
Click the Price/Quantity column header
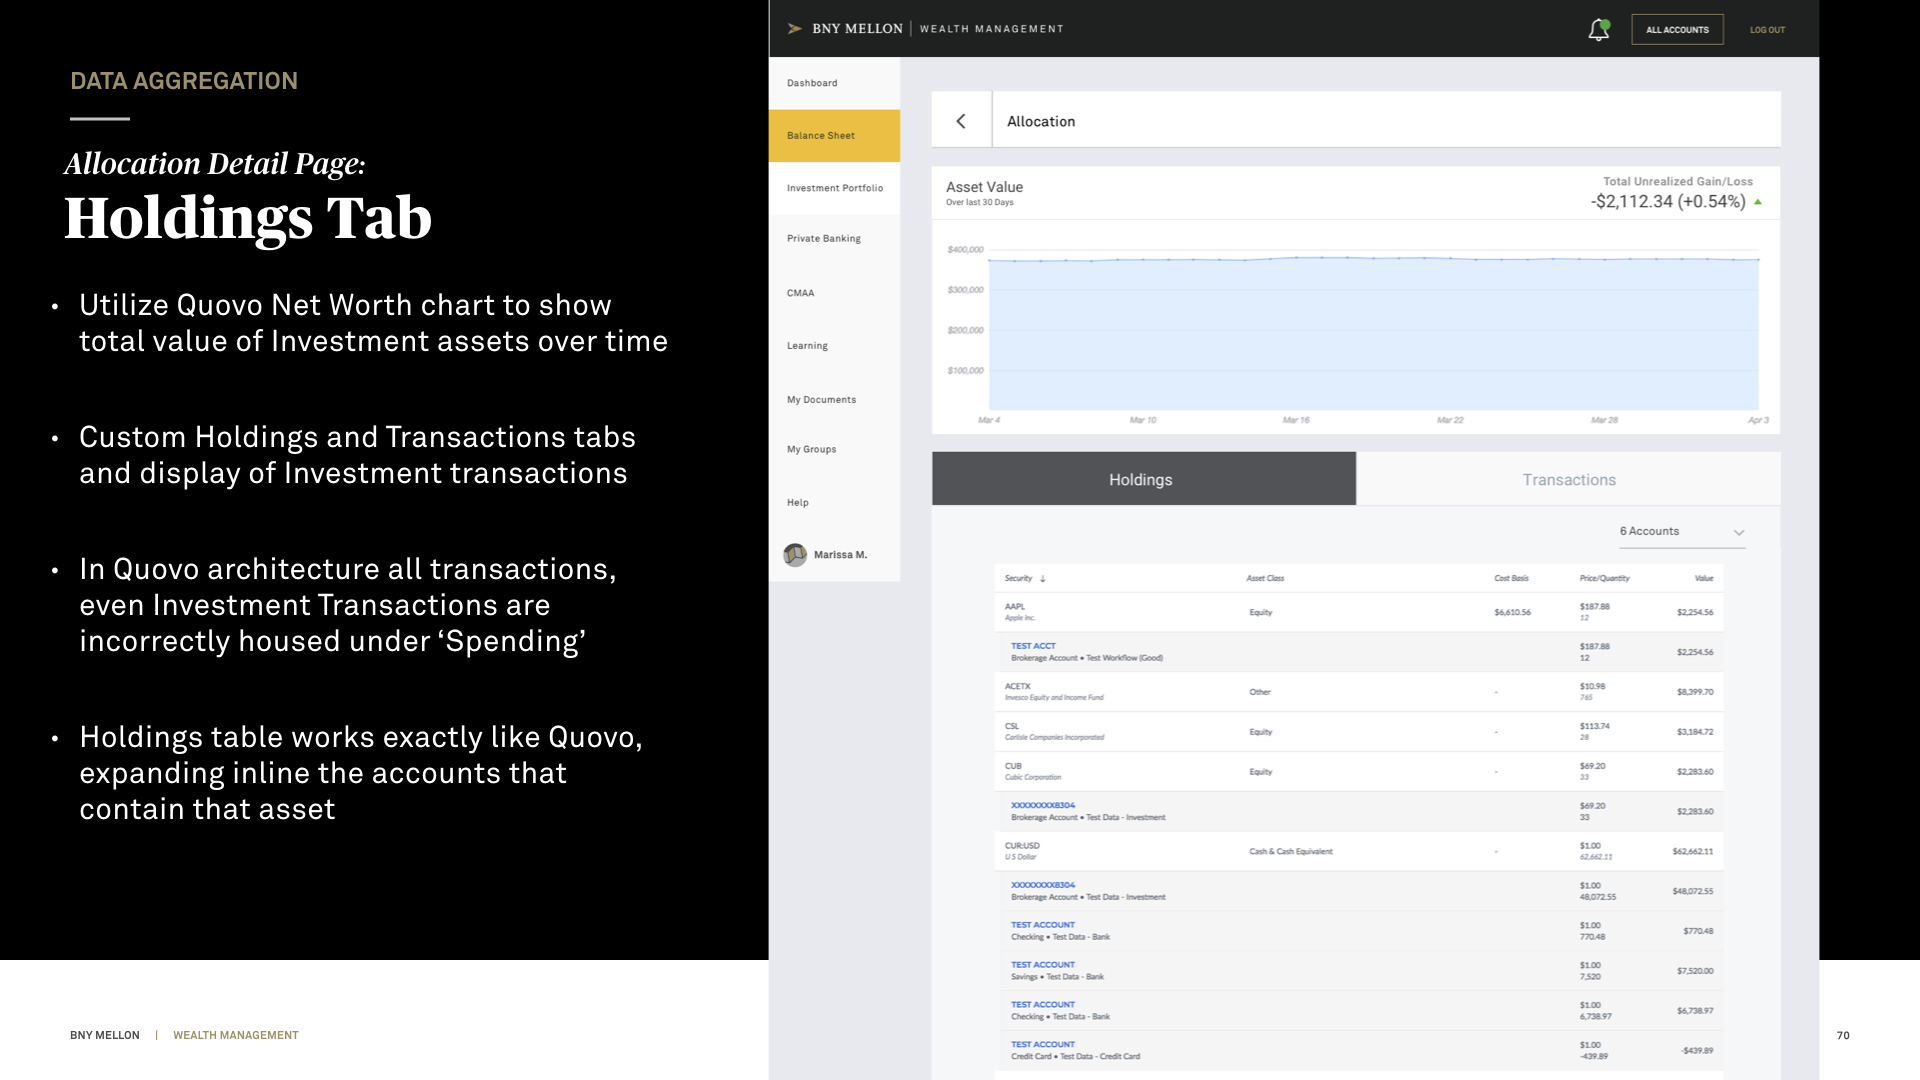click(1604, 579)
